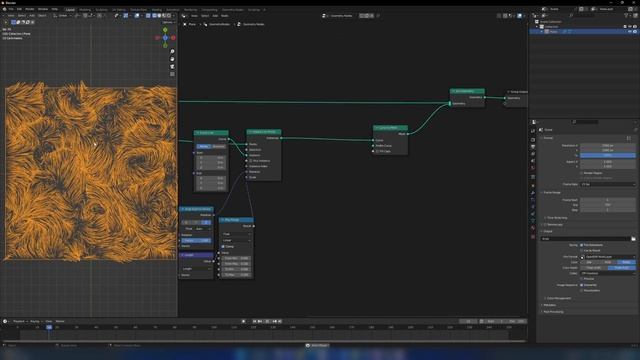Click the blue Z axis gizmo ball
Screen dimensions: 640x360
pyautogui.click(x=165, y=38)
